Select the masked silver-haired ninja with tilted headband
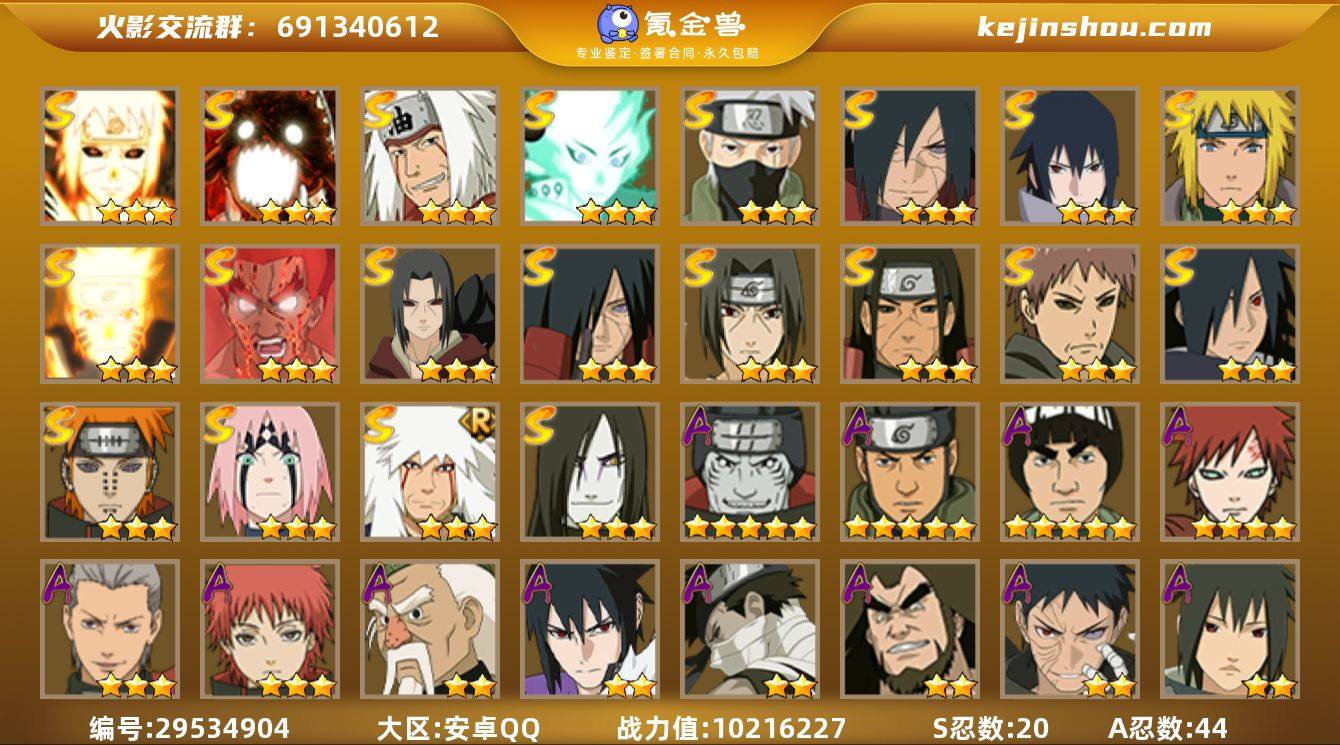Image resolution: width=1340 pixels, height=745 pixels. click(x=749, y=156)
